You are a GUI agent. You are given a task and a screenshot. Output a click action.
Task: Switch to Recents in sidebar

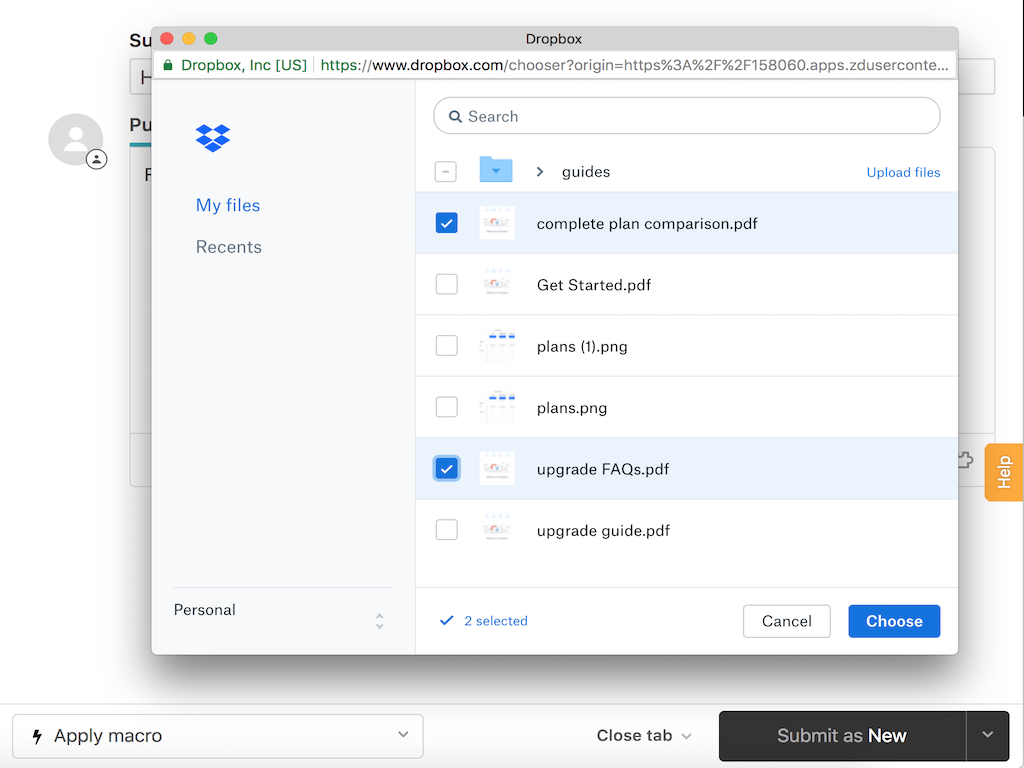[x=229, y=247]
